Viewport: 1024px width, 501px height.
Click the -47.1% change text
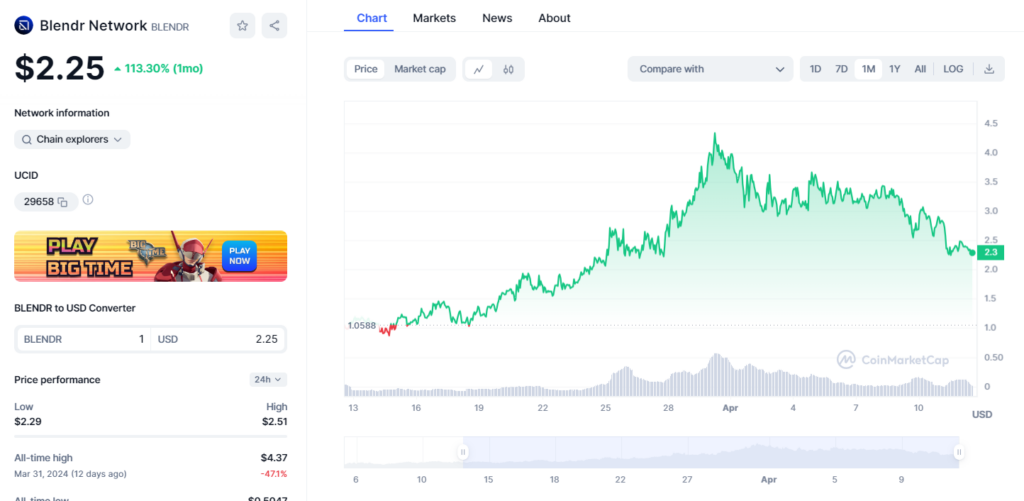(273, 474)
